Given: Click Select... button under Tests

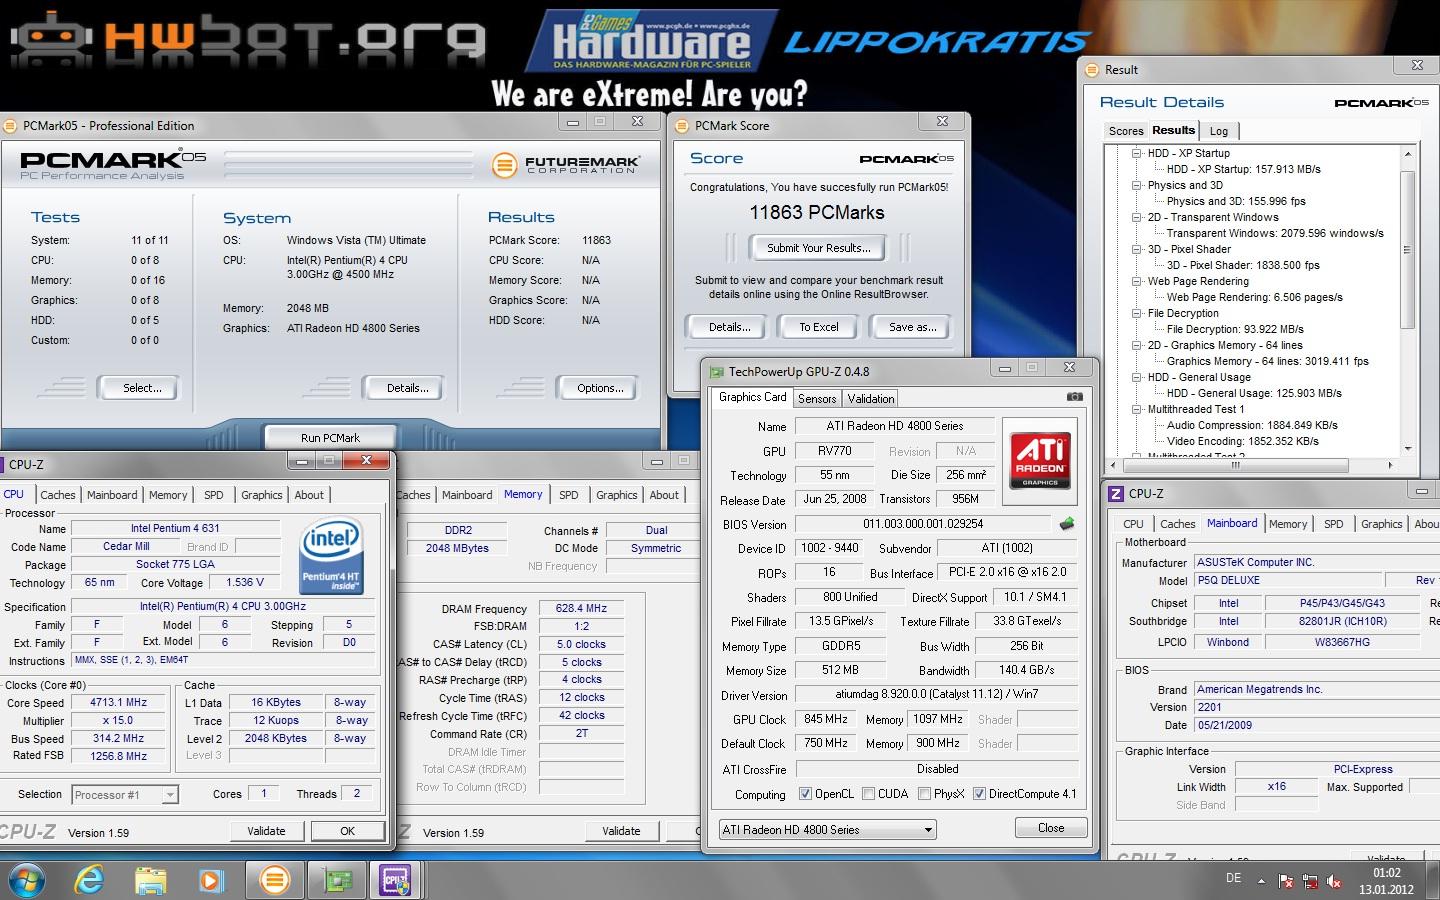Looking at the screenshot, I should click(x=141, y=388).
